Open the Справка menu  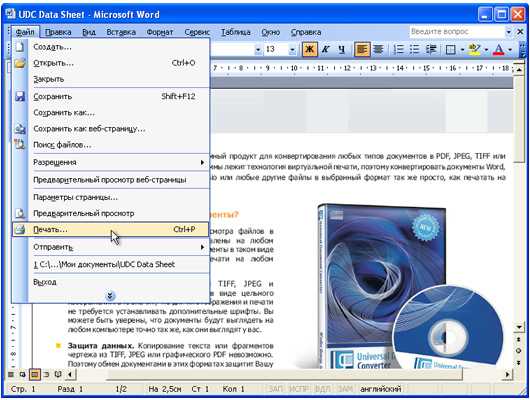click(x=306, y=32)
